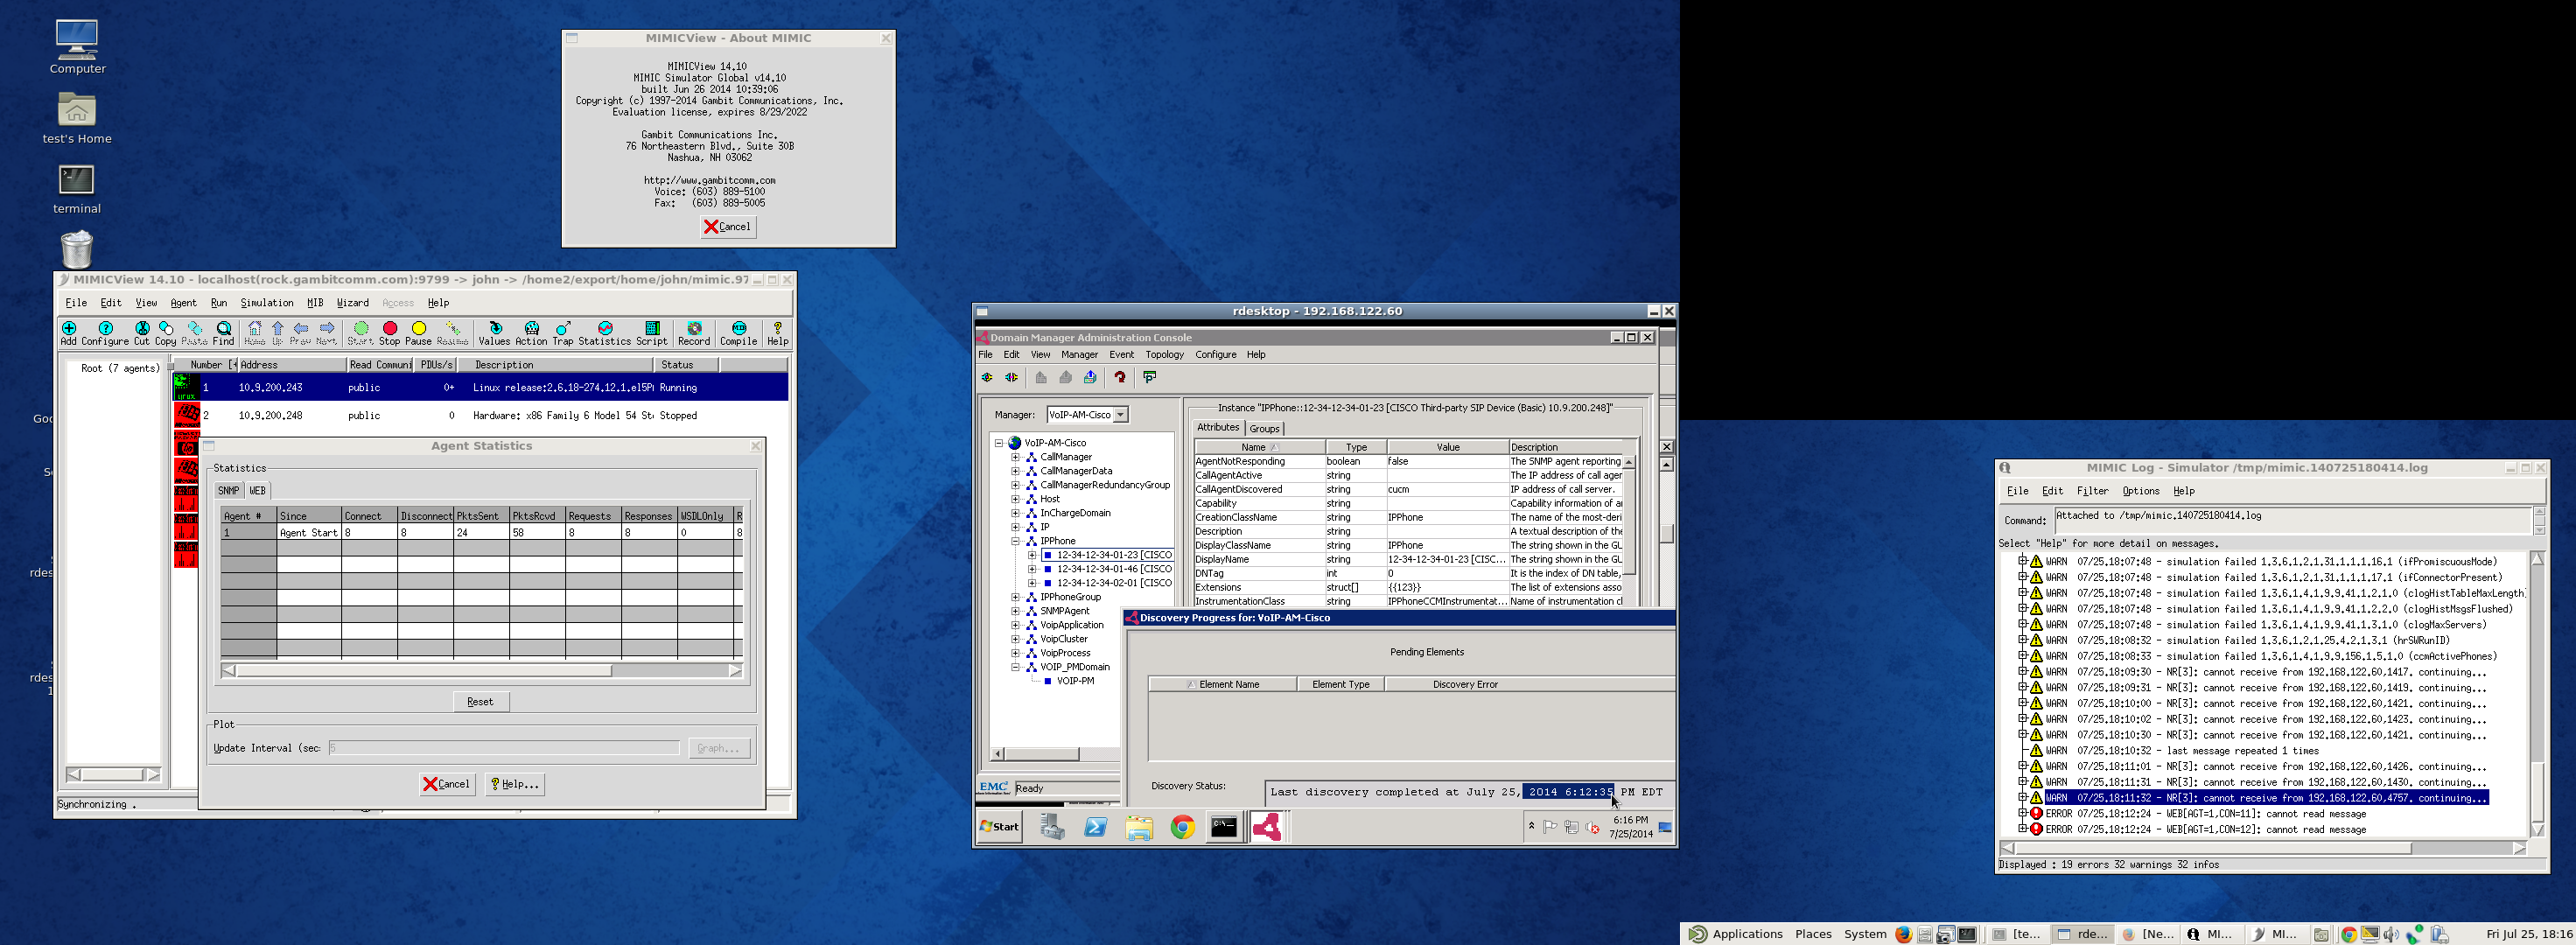Expand the CallManager tree node
This screenshot has width=2576, height=945.
pos(1015,457)
